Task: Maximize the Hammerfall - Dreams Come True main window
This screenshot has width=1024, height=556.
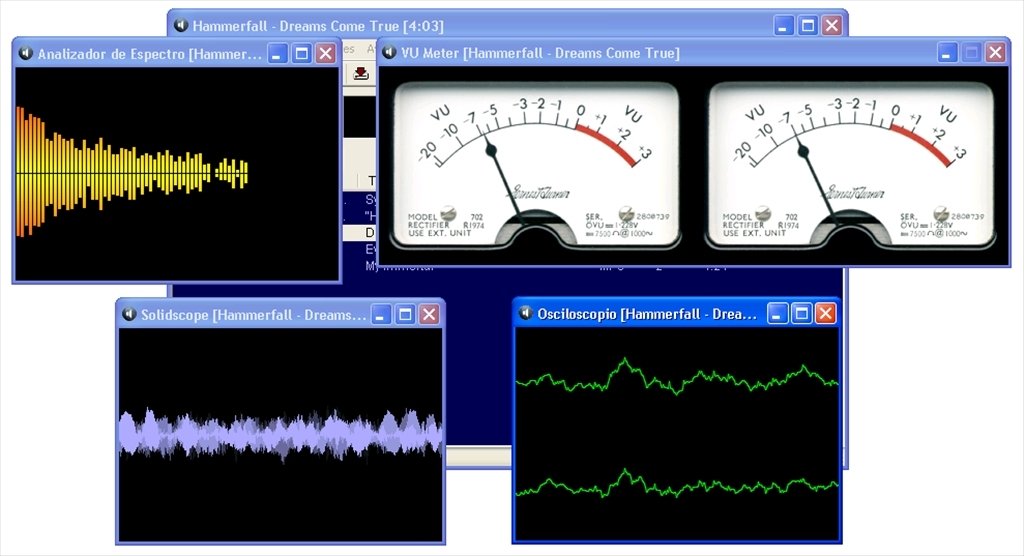Action: click(807, 25)
